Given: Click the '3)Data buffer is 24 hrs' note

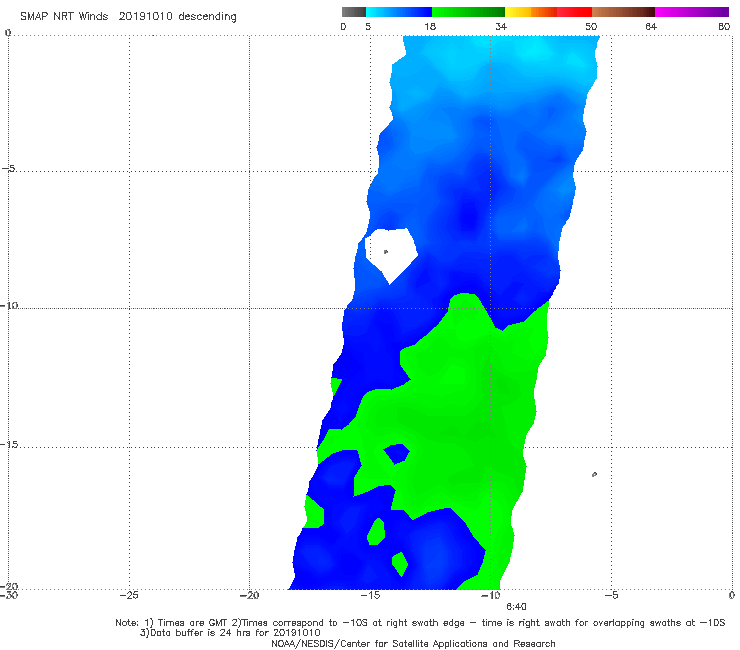Looking at the screenshot, I should pos(230,633).
